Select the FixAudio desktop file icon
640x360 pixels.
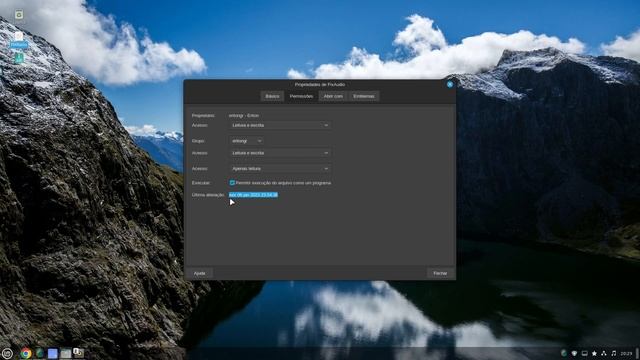coord(19,40)
